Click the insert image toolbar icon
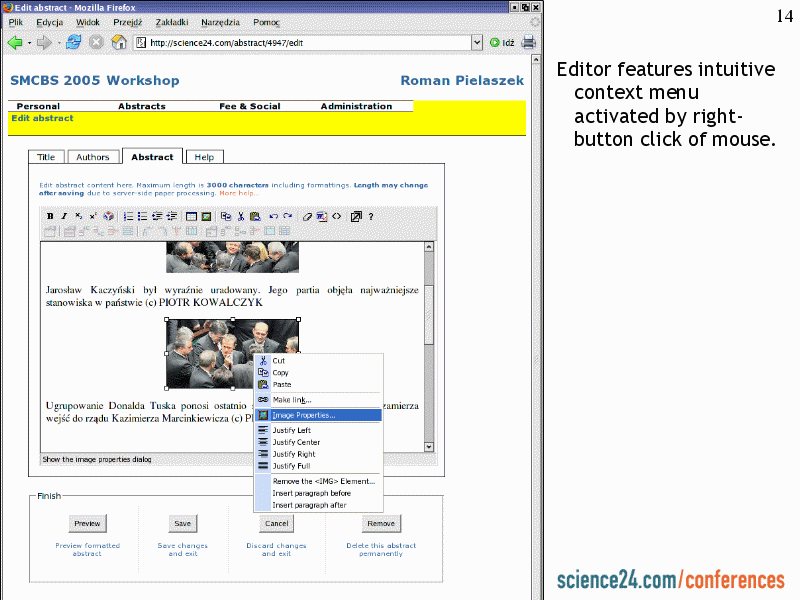The height and width of the screenshot is (600, 800). pos(206,216)
